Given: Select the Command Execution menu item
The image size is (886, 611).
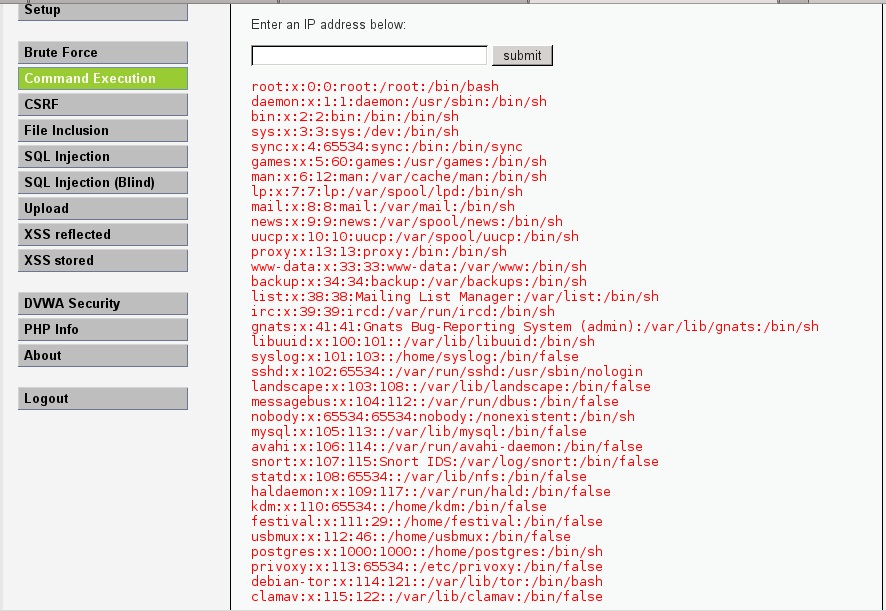Looking at the screenshot, I should (x=102, y=79).
